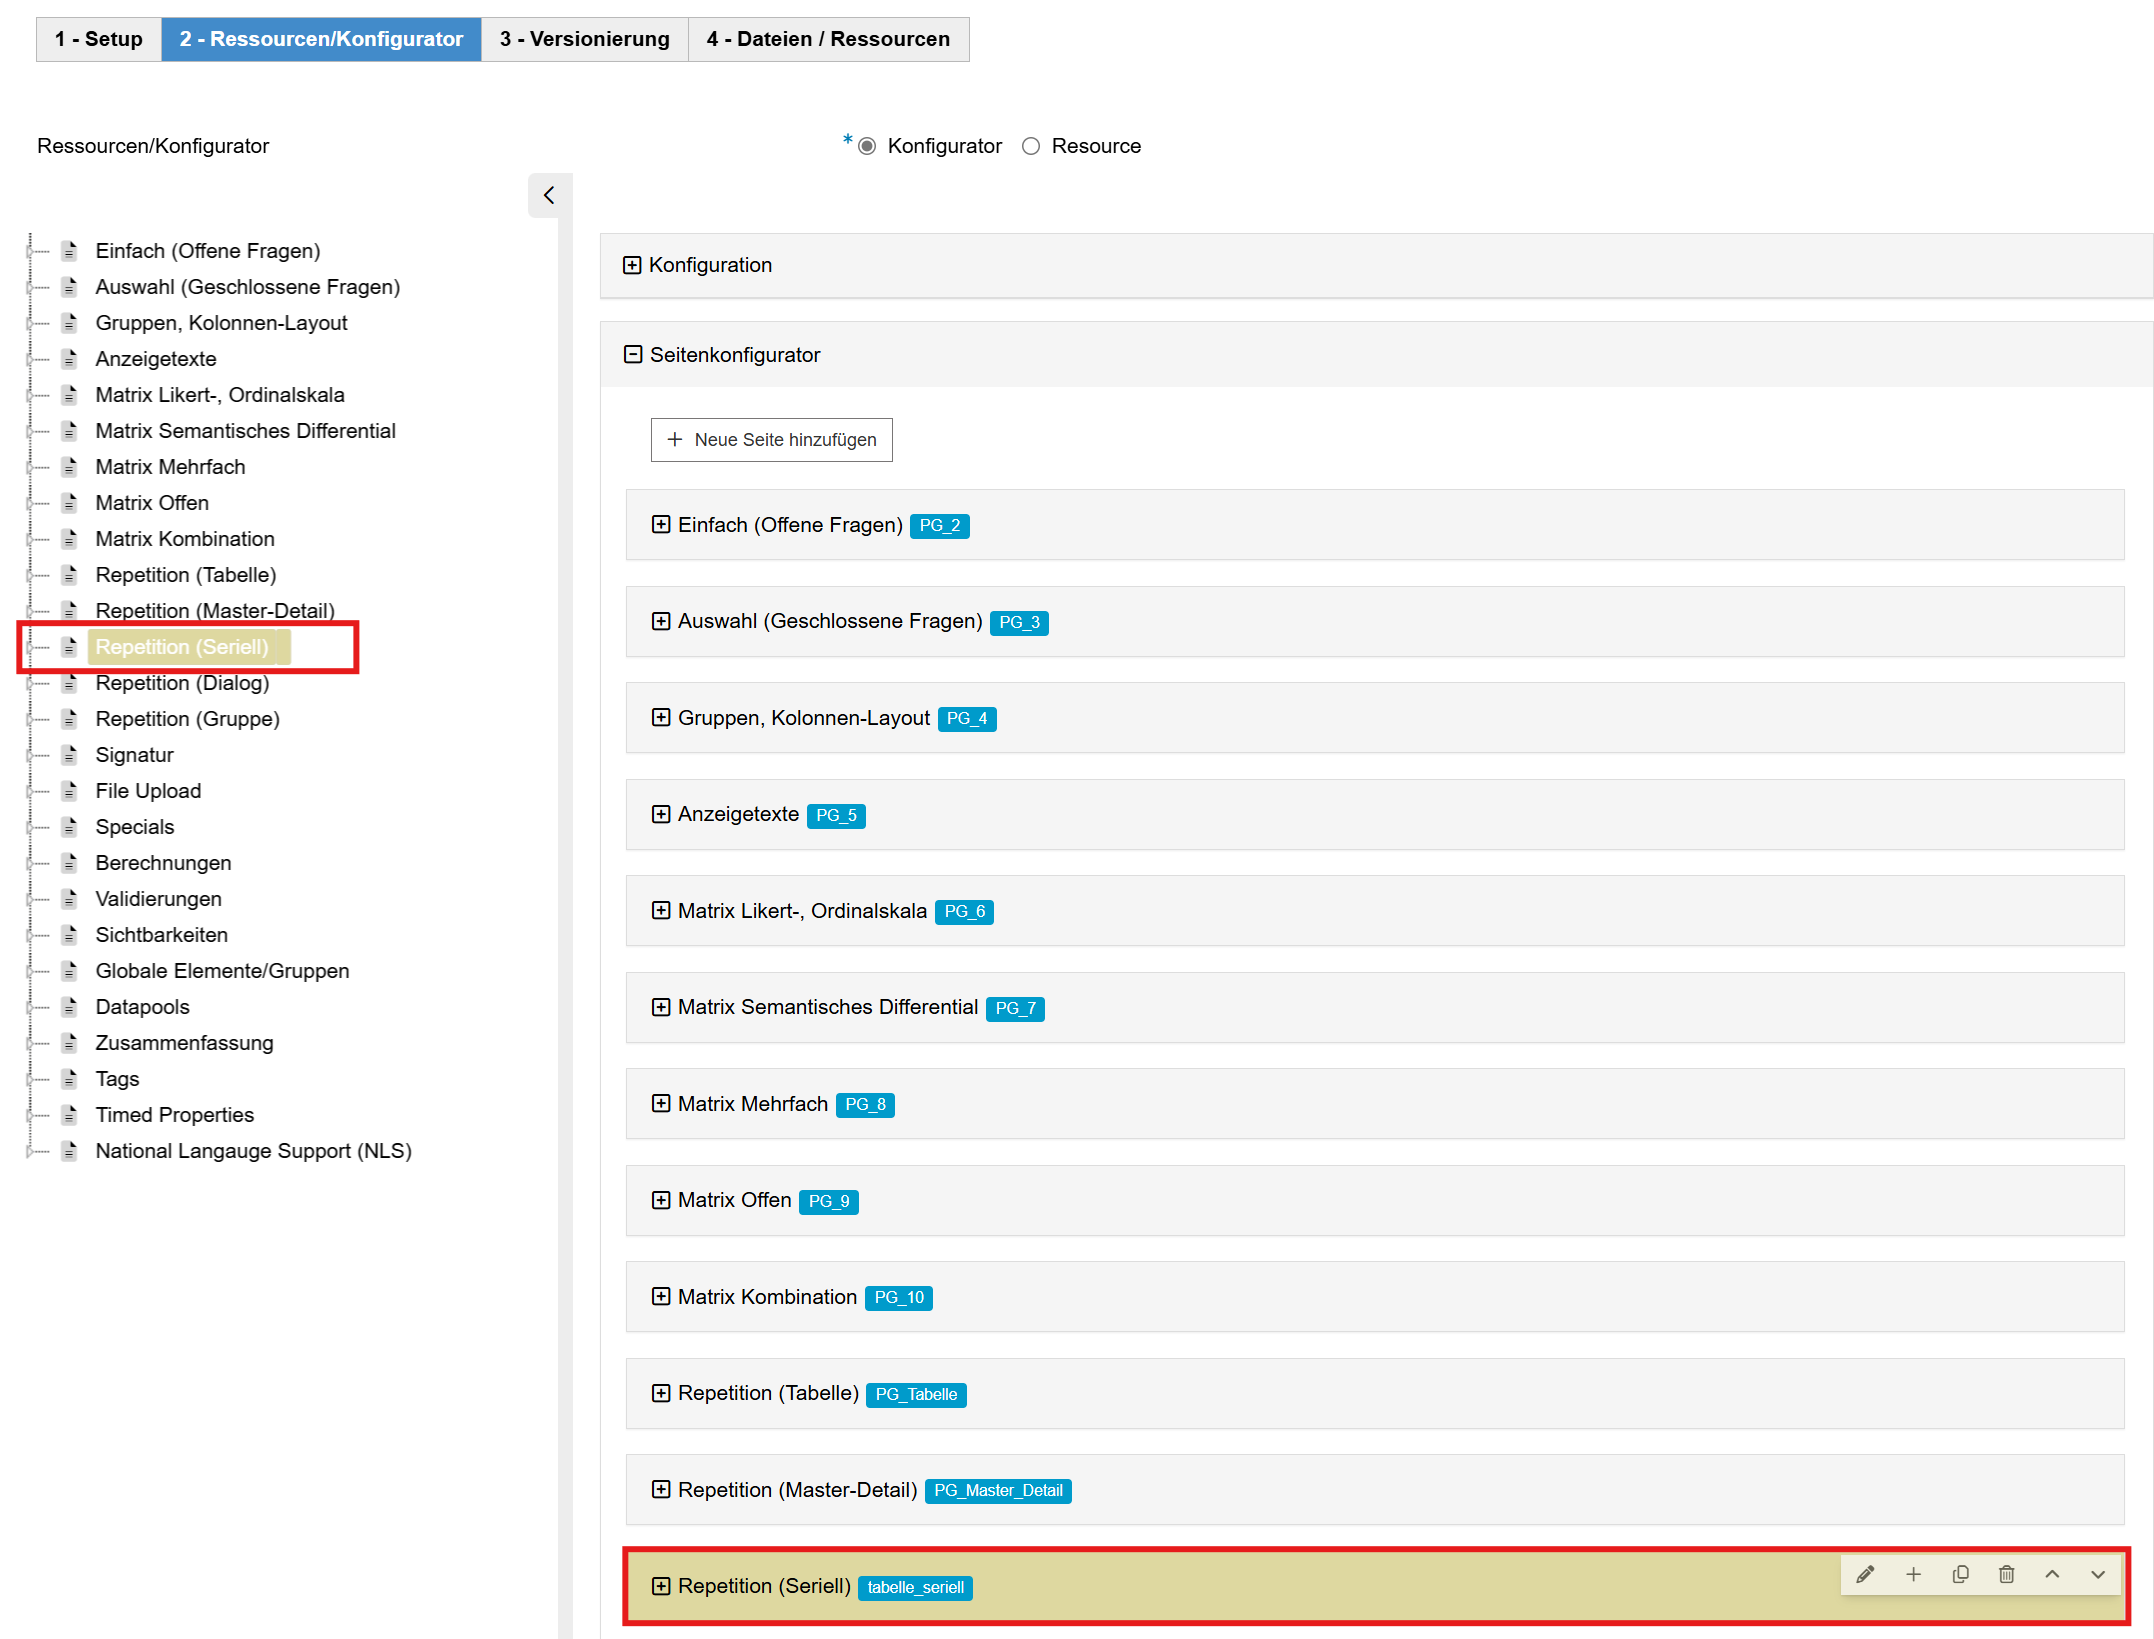This screenshot has width=2154, height=1639.
Task: Click the document icon next to Signatur
Action: 69,755
